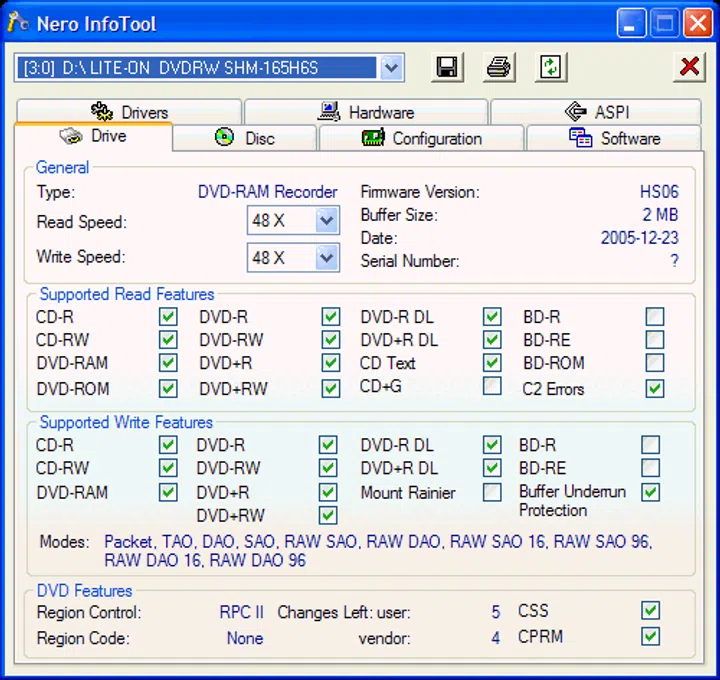
Task: Click the DVD-RAM Recorder type value
Action: pyautogui.click(x=268, y=191)
